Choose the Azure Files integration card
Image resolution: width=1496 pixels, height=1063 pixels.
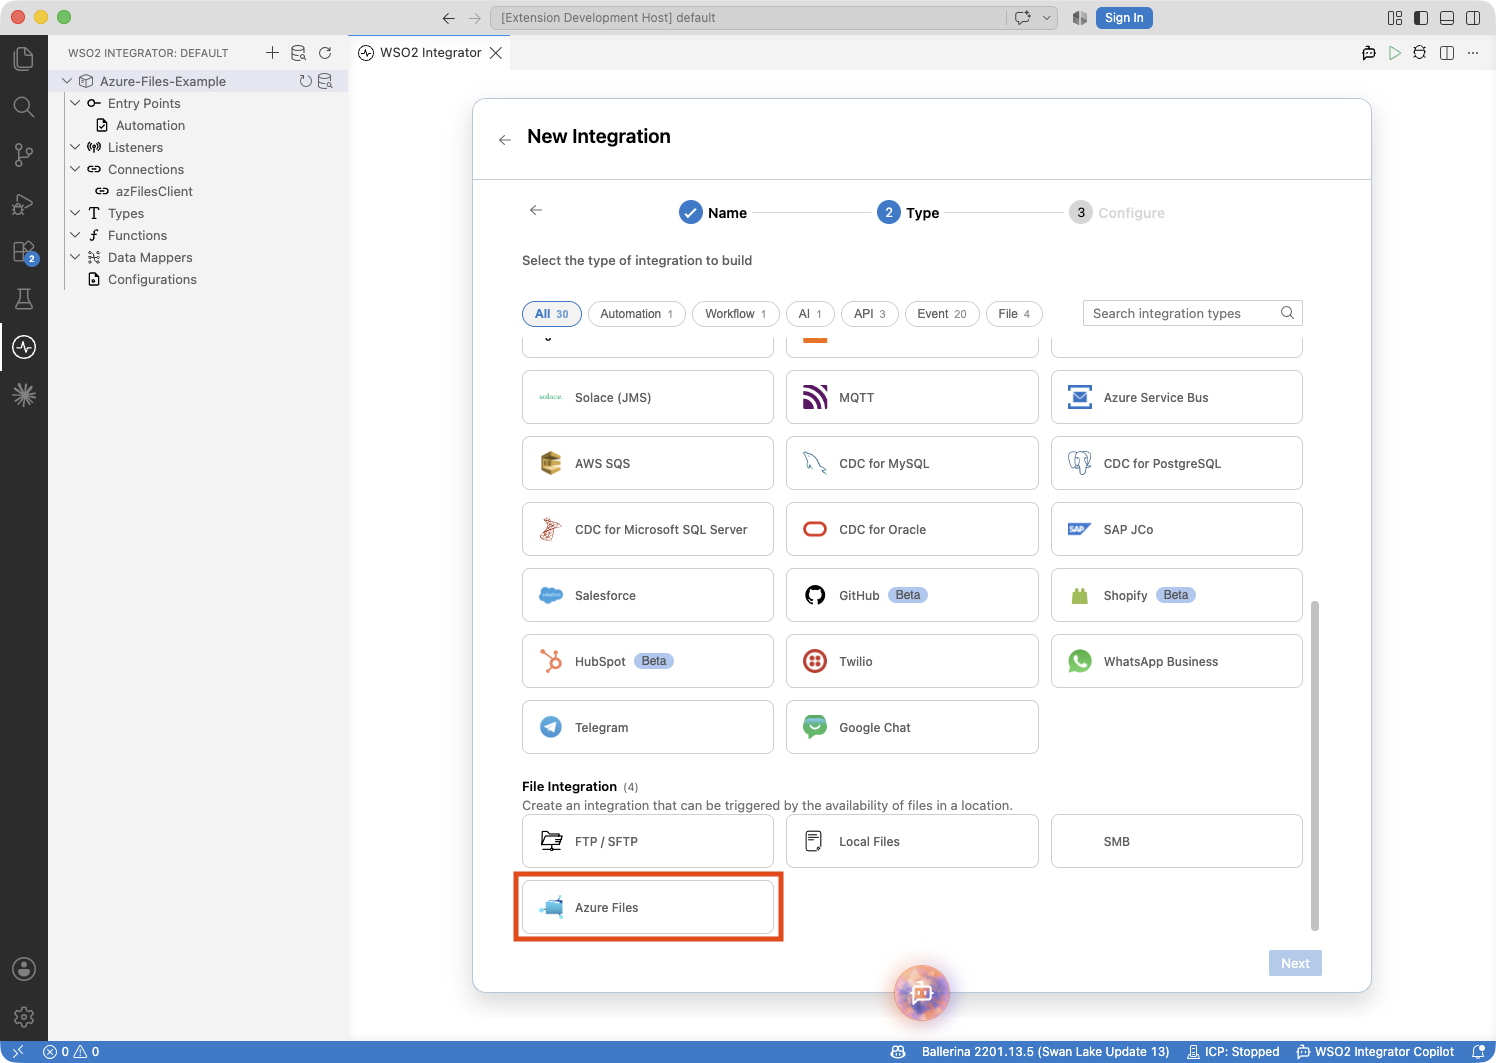(648, 907)
